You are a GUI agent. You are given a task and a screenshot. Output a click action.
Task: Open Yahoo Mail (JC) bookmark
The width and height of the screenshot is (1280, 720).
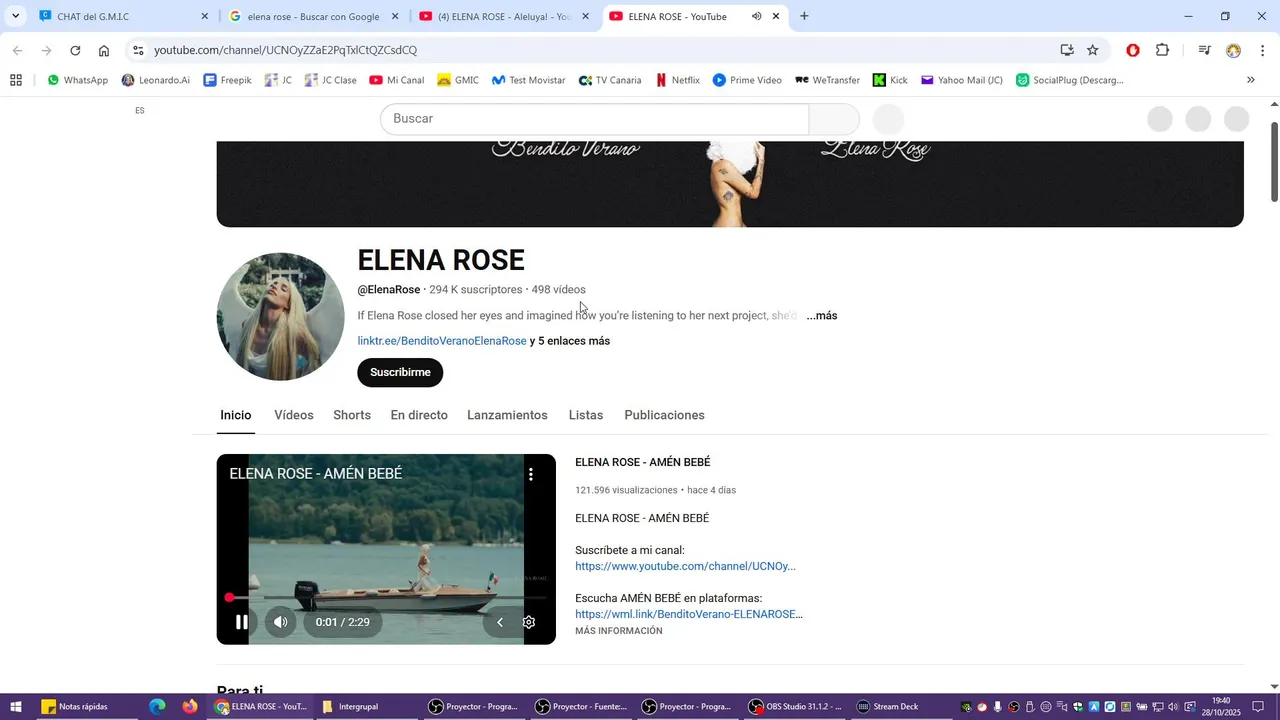click(x=961, y=80)
